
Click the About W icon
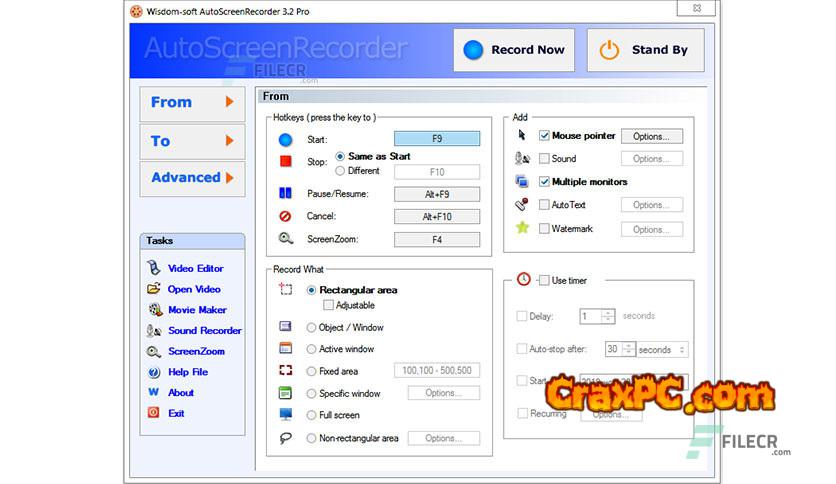tap(154, 392)
